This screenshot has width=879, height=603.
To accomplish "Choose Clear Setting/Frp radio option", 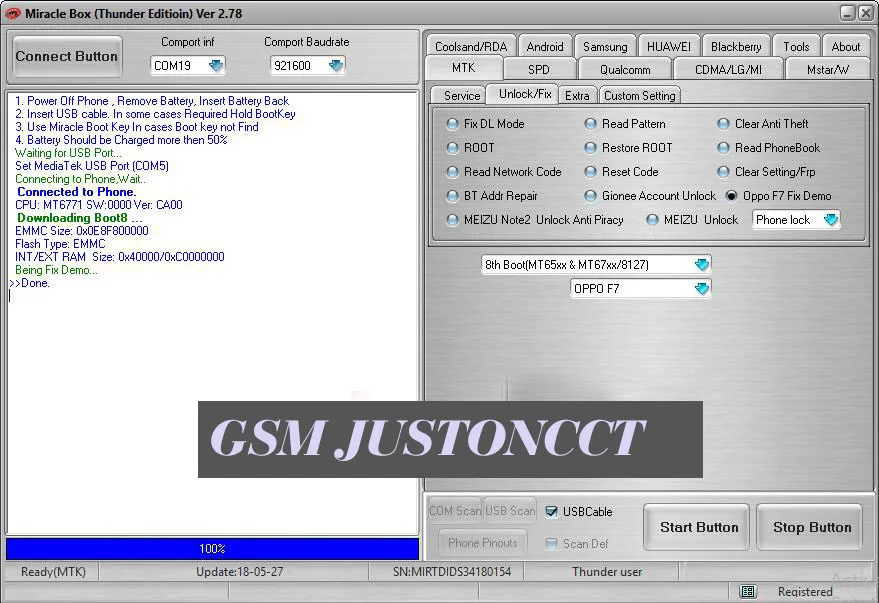I will tap(723, 172).
